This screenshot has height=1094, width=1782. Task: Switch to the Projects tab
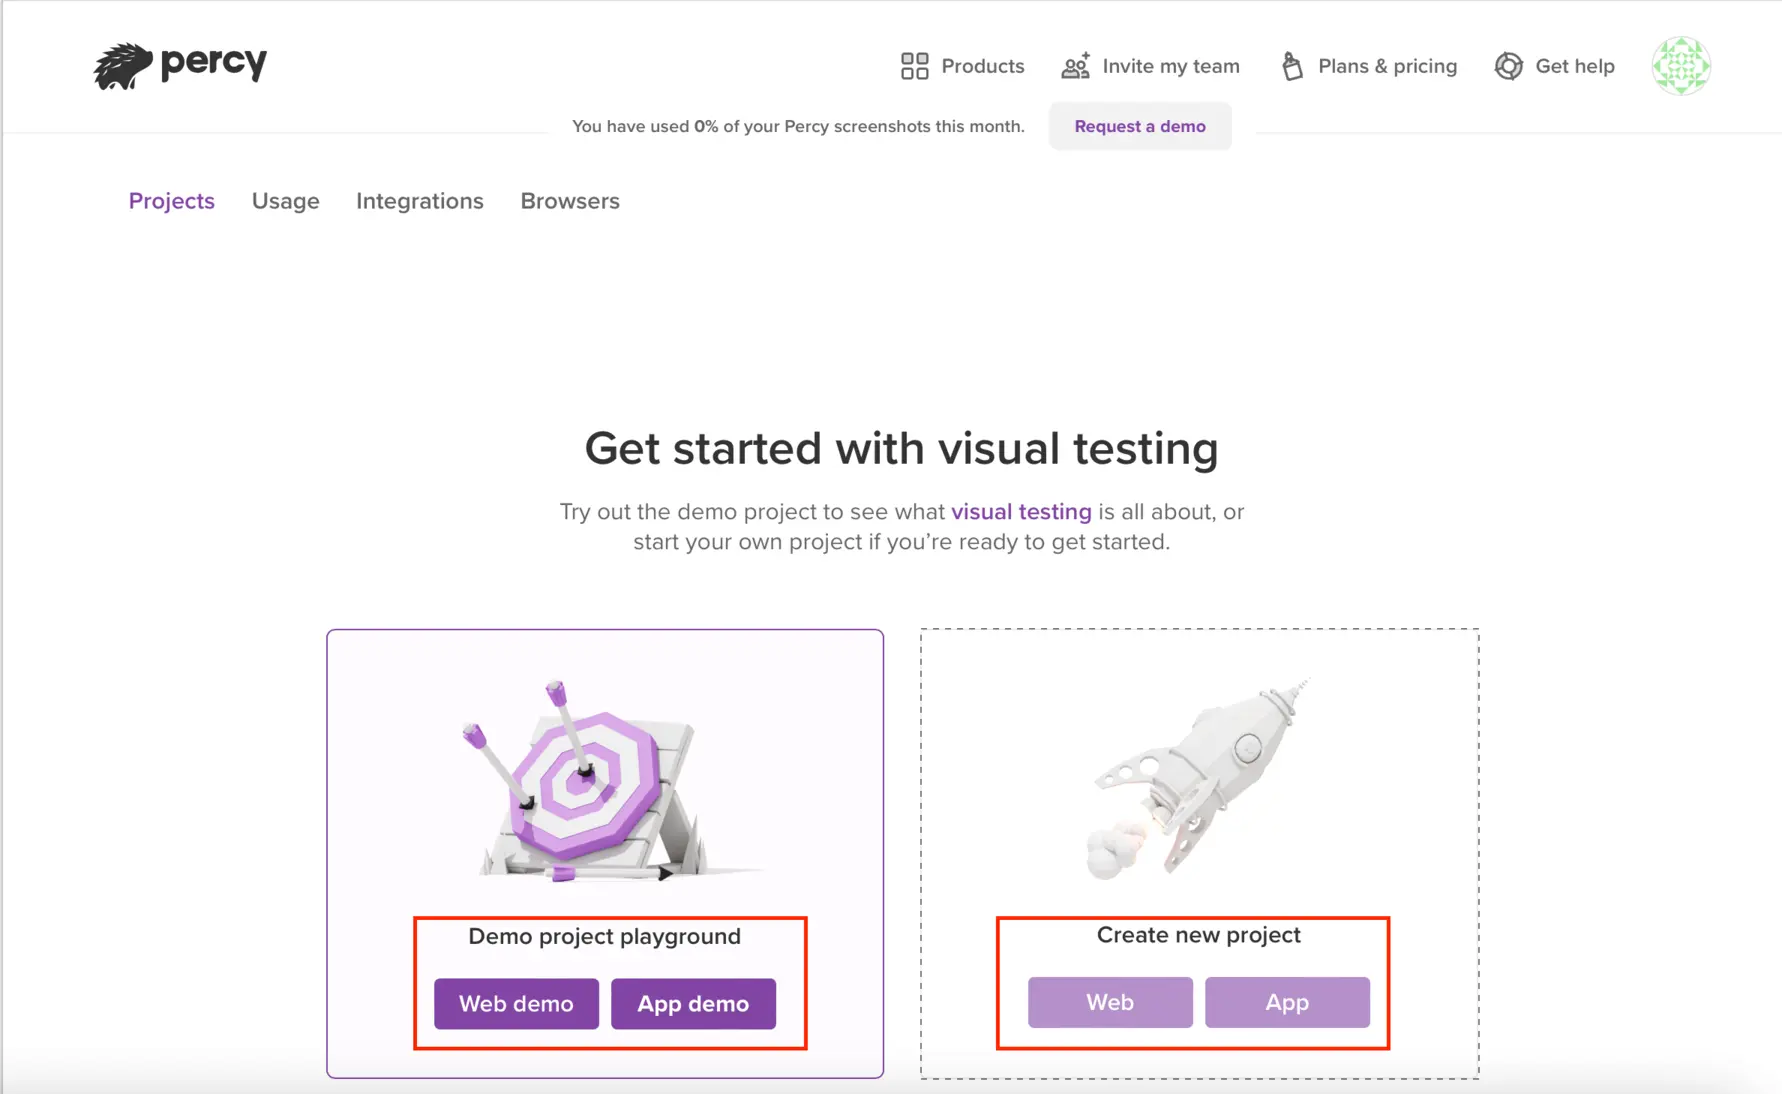172,201
